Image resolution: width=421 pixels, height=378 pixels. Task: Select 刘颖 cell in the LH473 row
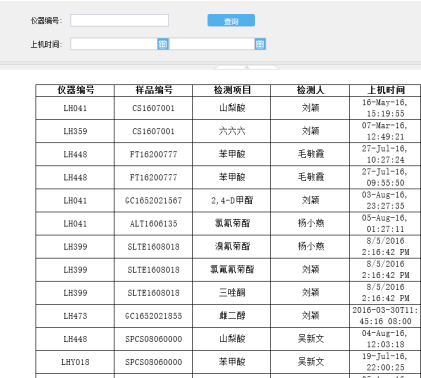(x=310, y=316)
